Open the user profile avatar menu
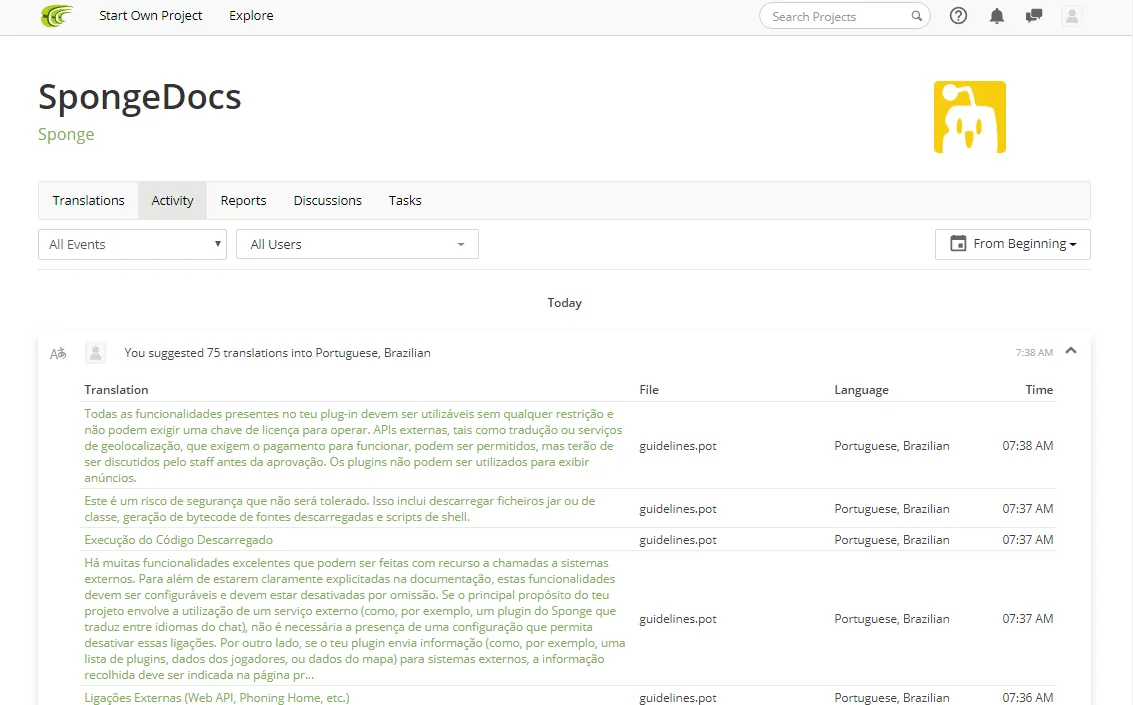The image size is (1133, 705). click(x=1072, y=16)
